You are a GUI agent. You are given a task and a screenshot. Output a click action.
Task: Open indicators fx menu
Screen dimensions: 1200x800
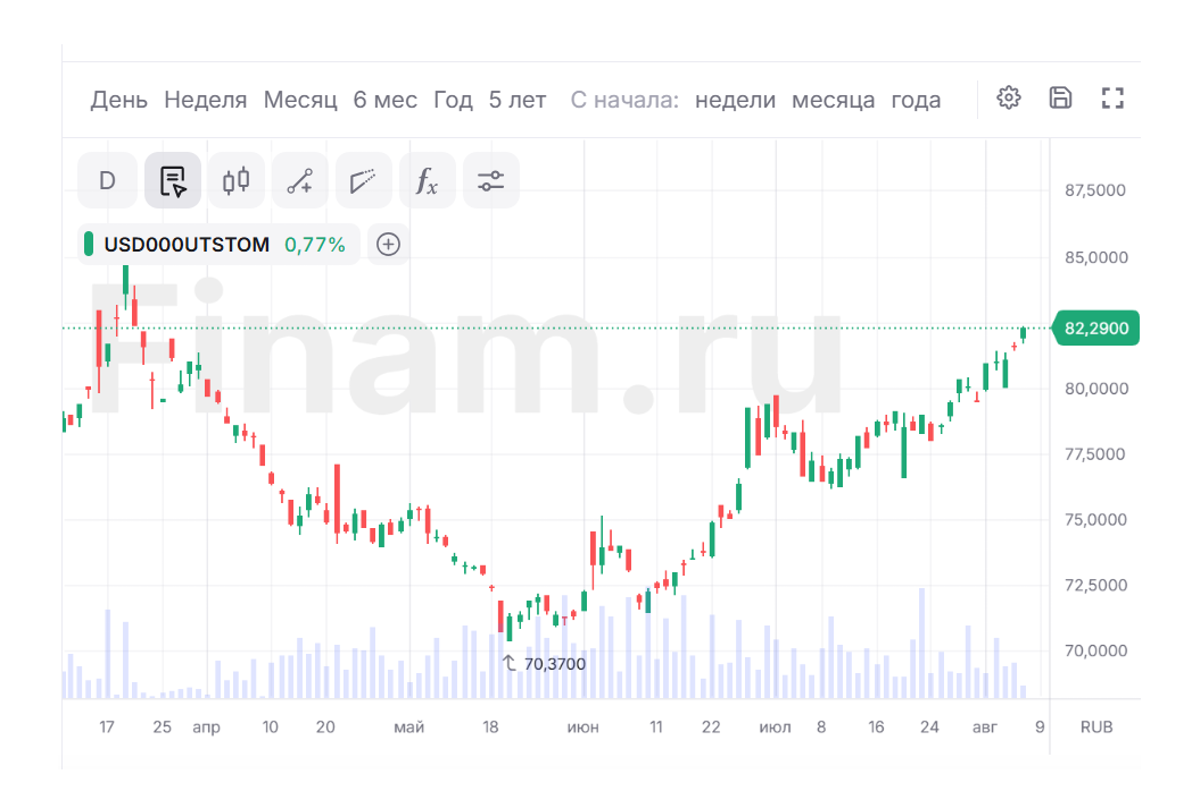pos(427,181)
